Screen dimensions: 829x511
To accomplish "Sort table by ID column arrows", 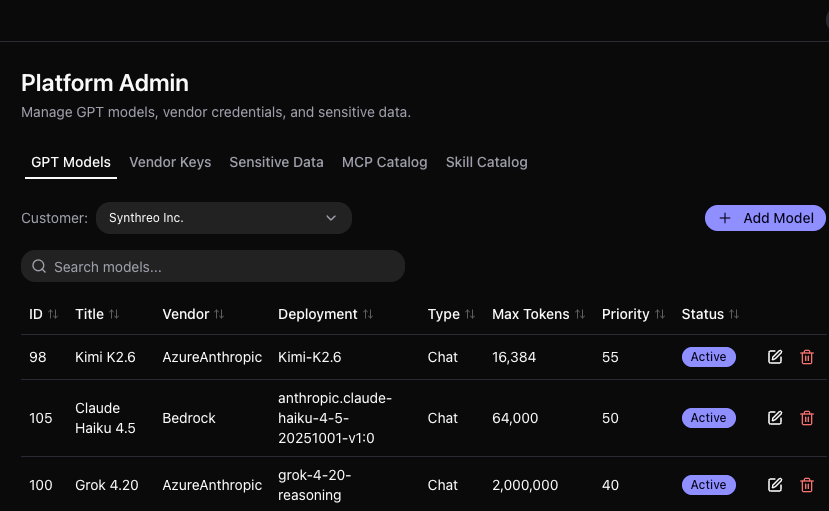I will coord(53,314).
